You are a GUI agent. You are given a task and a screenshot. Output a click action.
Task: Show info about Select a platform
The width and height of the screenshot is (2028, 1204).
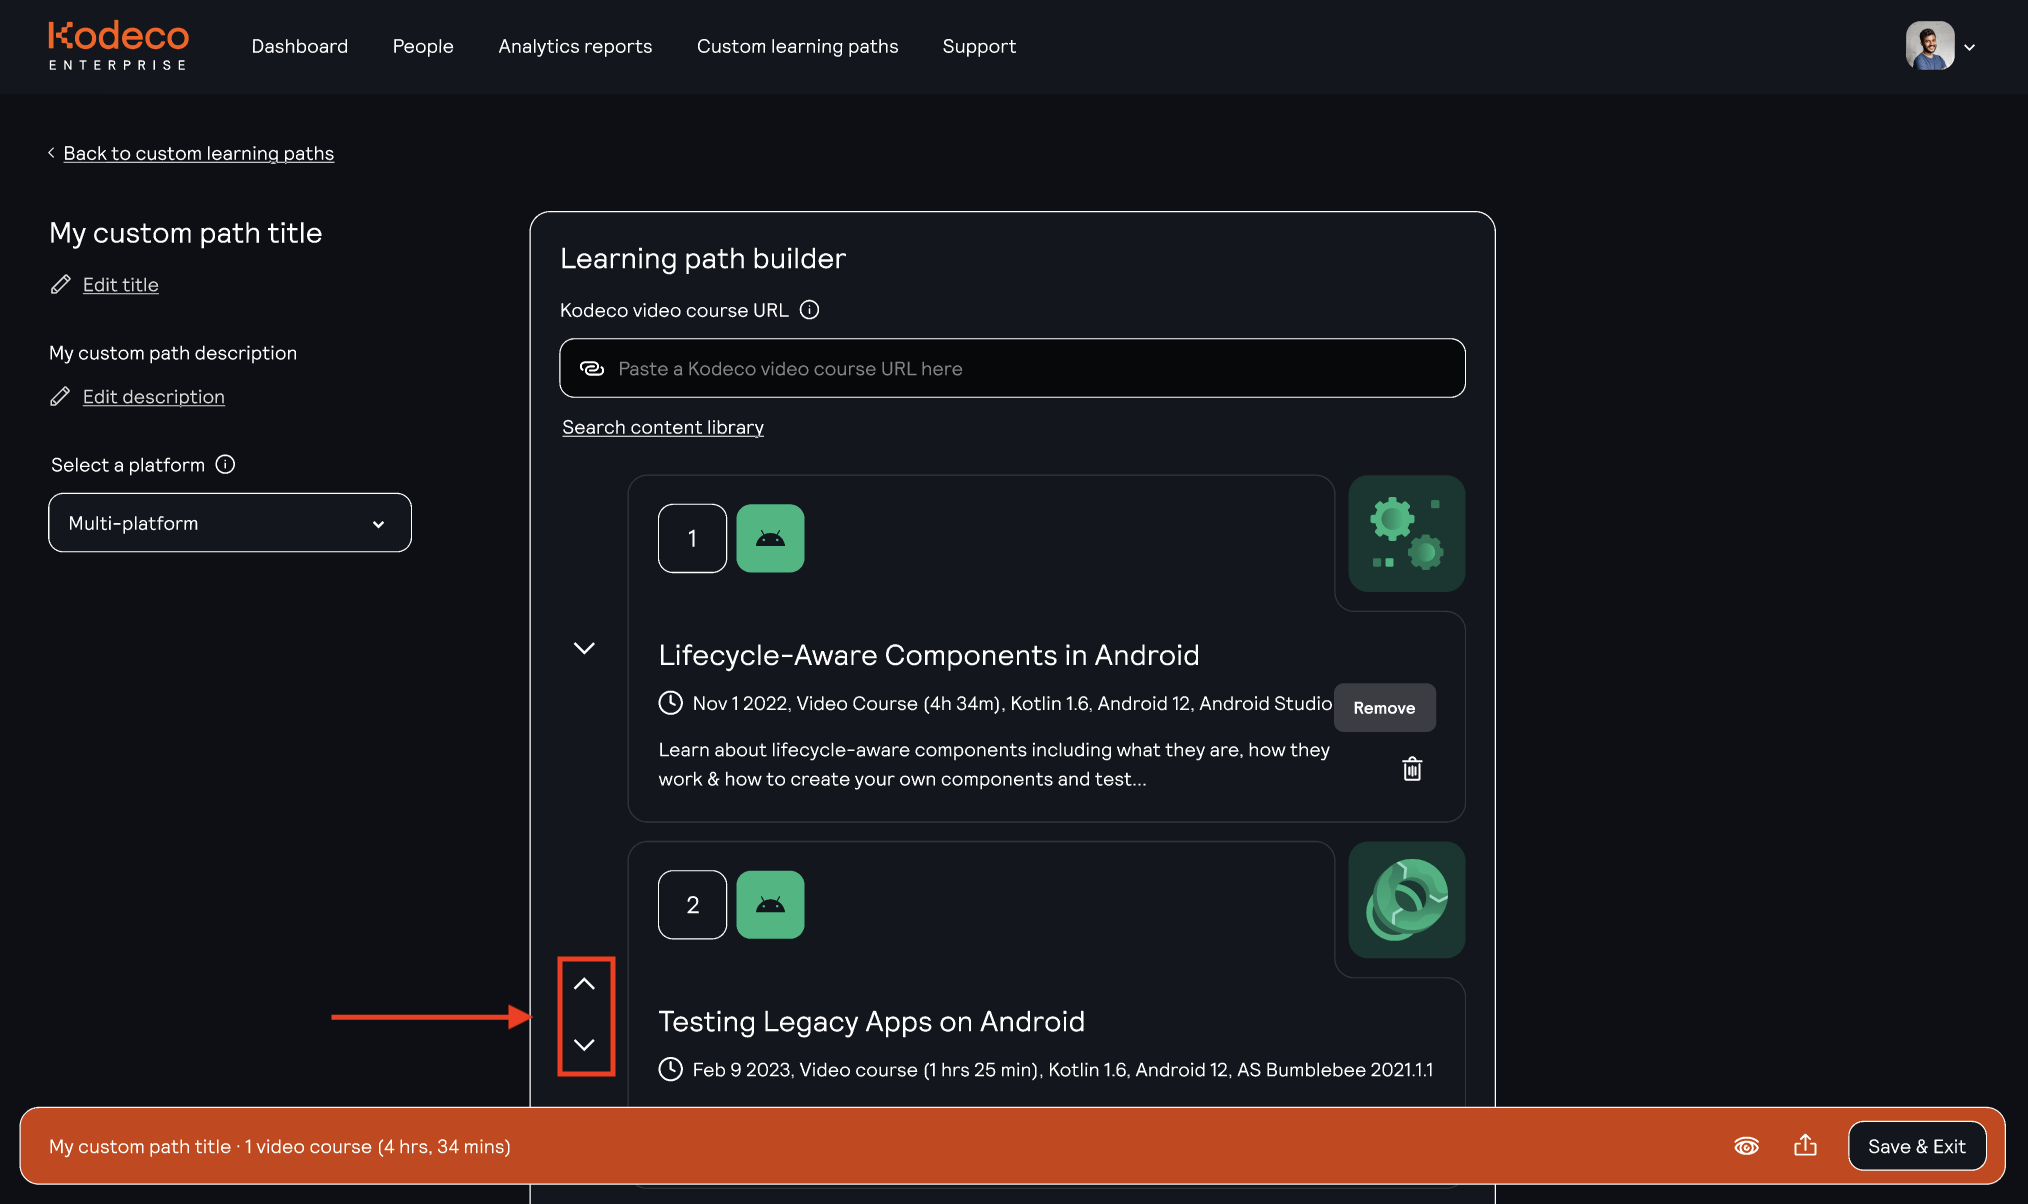coord(226,464)
